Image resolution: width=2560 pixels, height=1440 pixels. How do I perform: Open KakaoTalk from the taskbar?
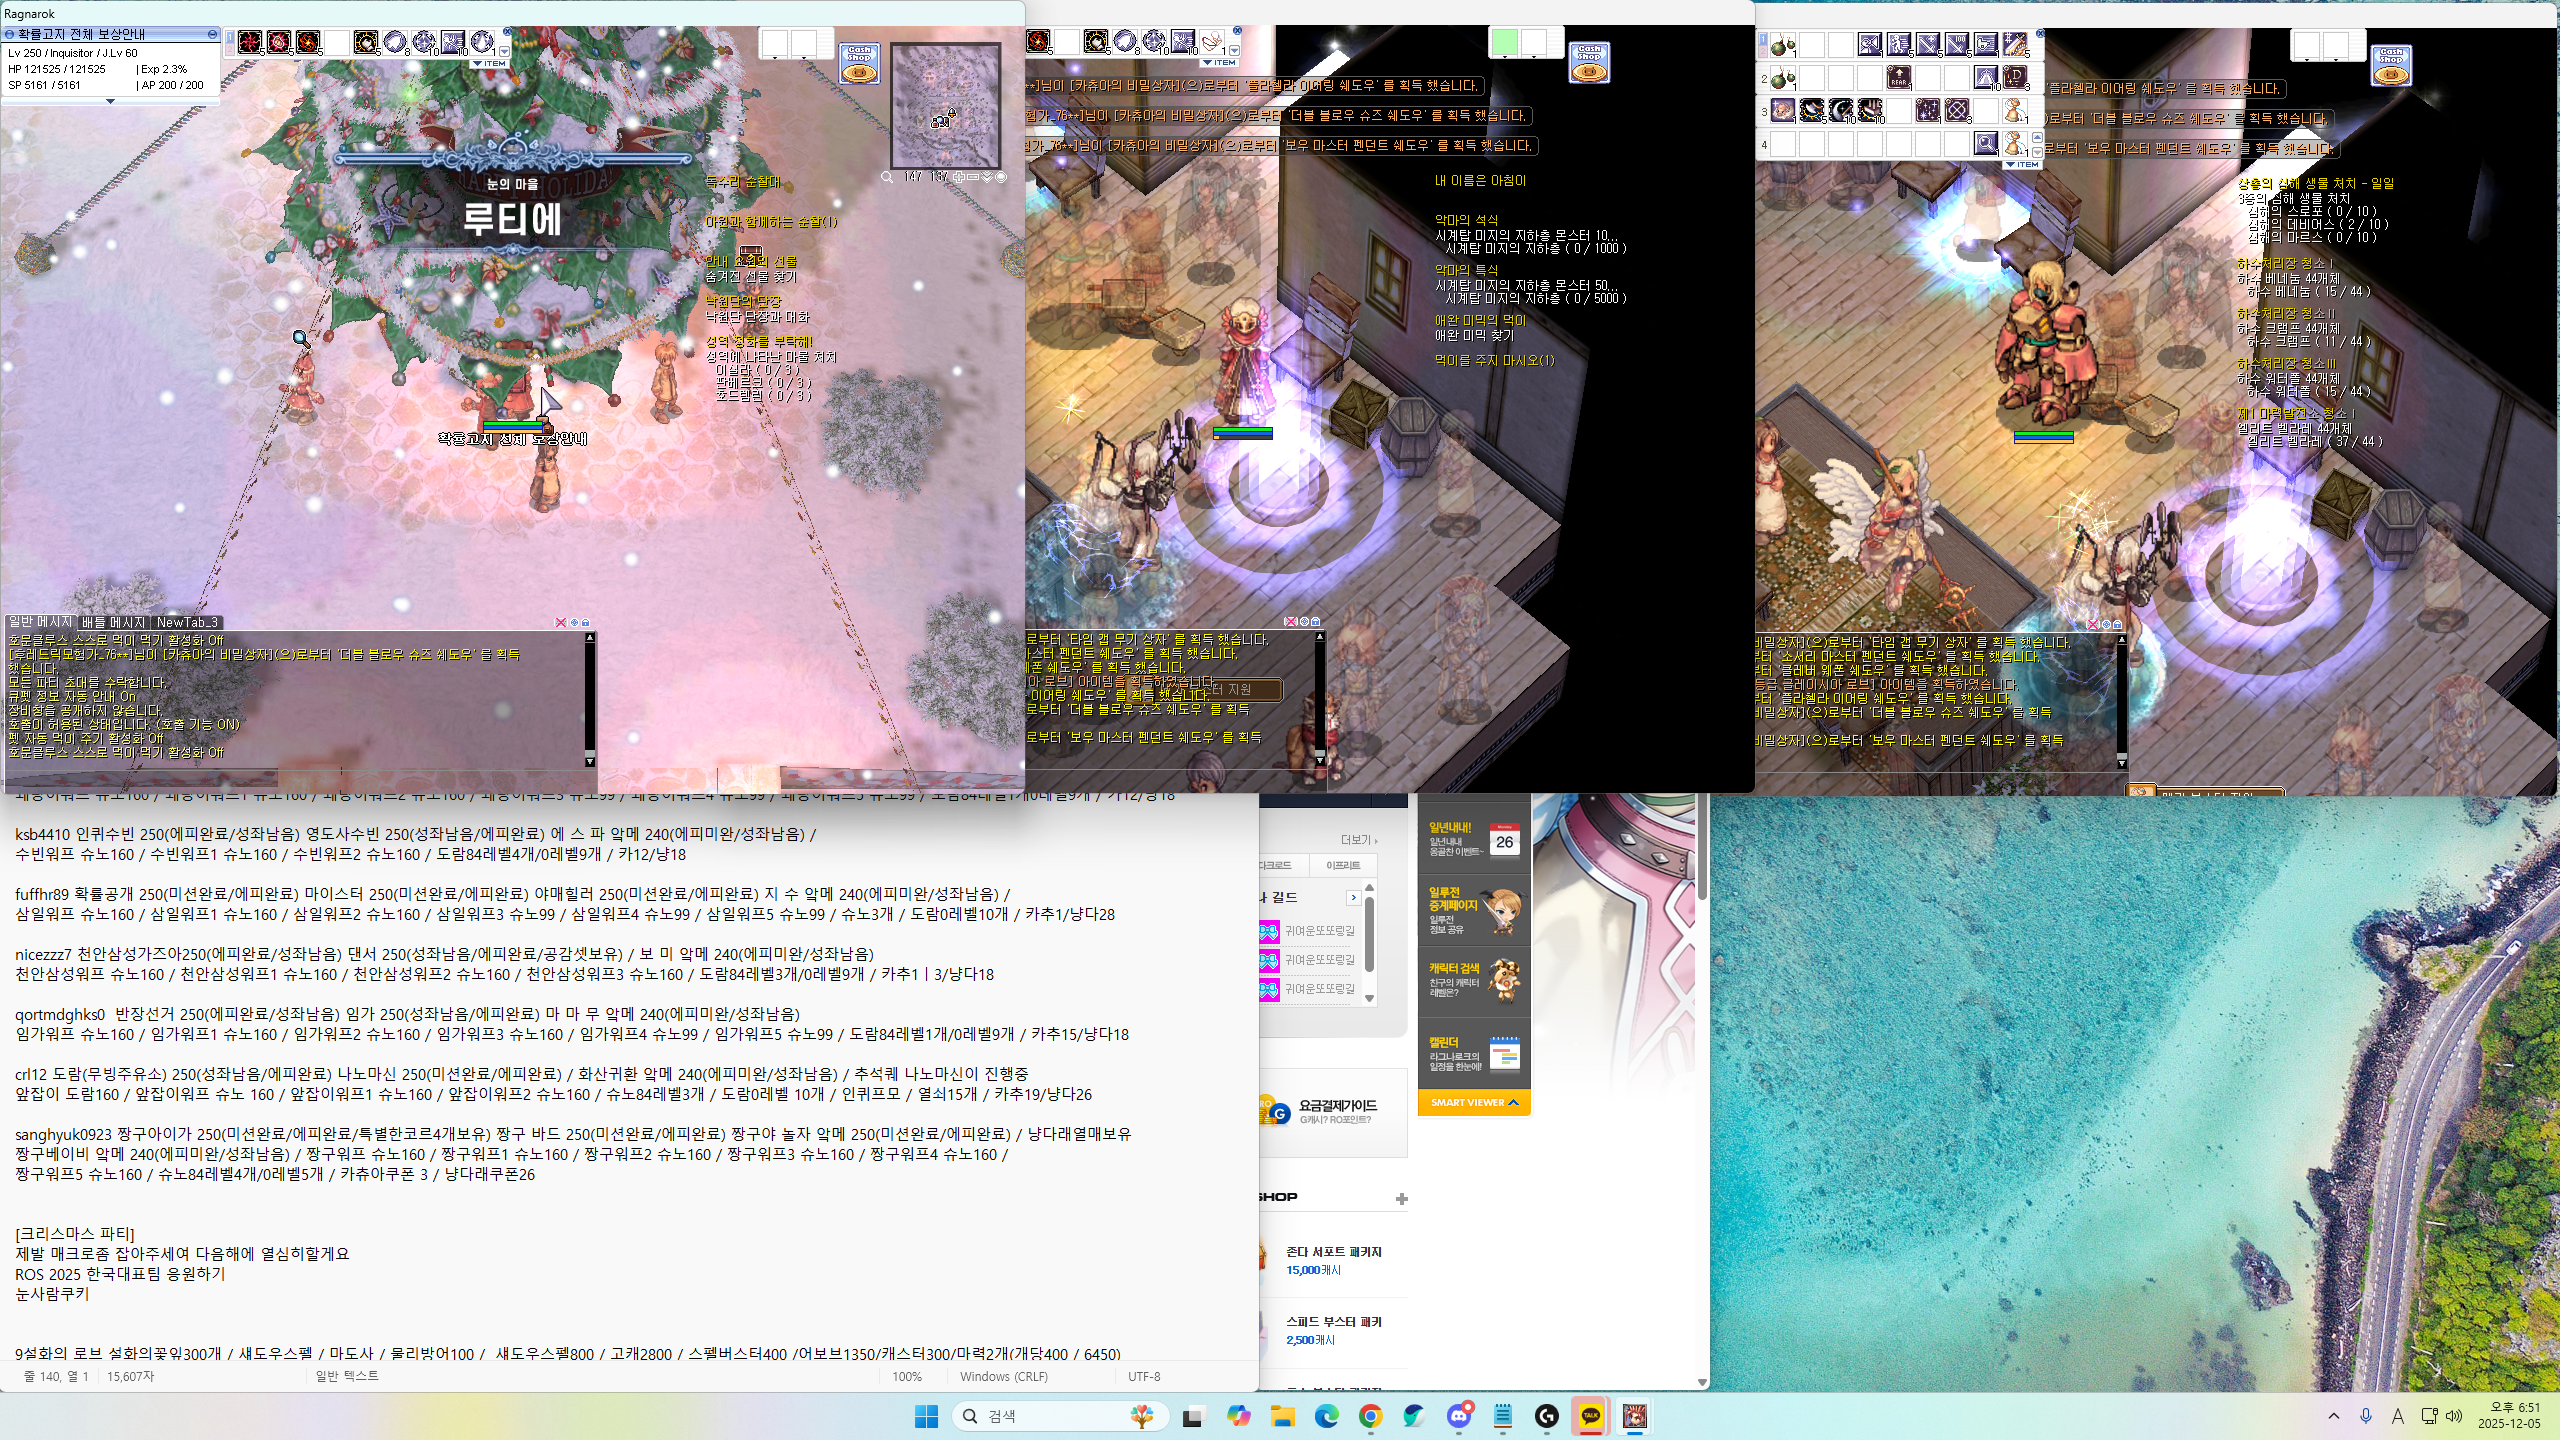[x=1590, y=1416]
